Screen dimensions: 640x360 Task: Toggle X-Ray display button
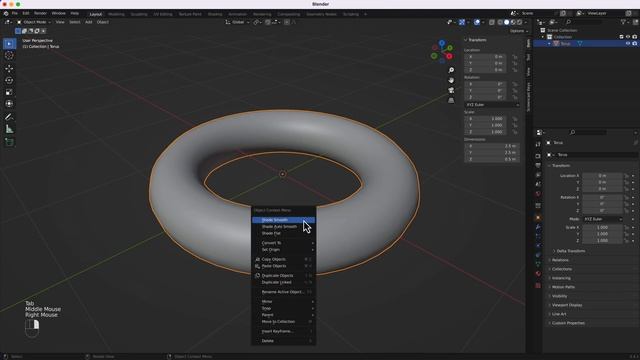491,22
